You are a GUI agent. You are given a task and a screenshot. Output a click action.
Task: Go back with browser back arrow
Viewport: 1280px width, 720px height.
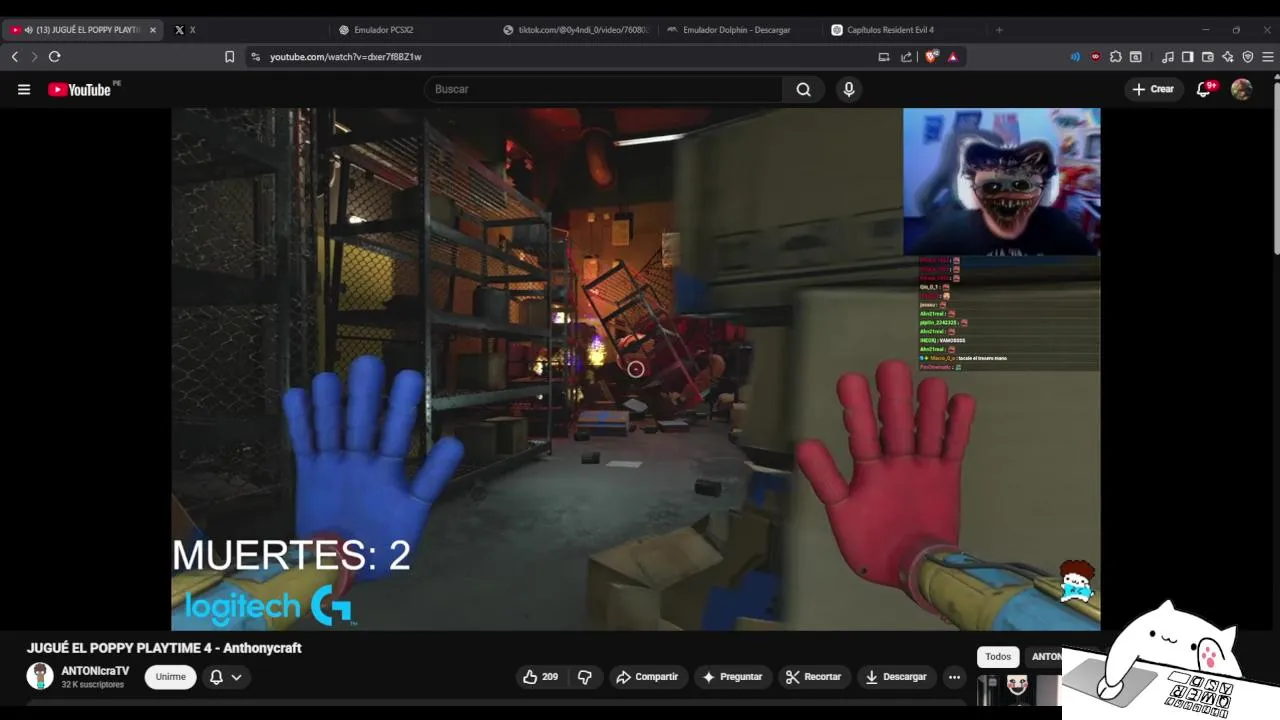pos(15,57)
